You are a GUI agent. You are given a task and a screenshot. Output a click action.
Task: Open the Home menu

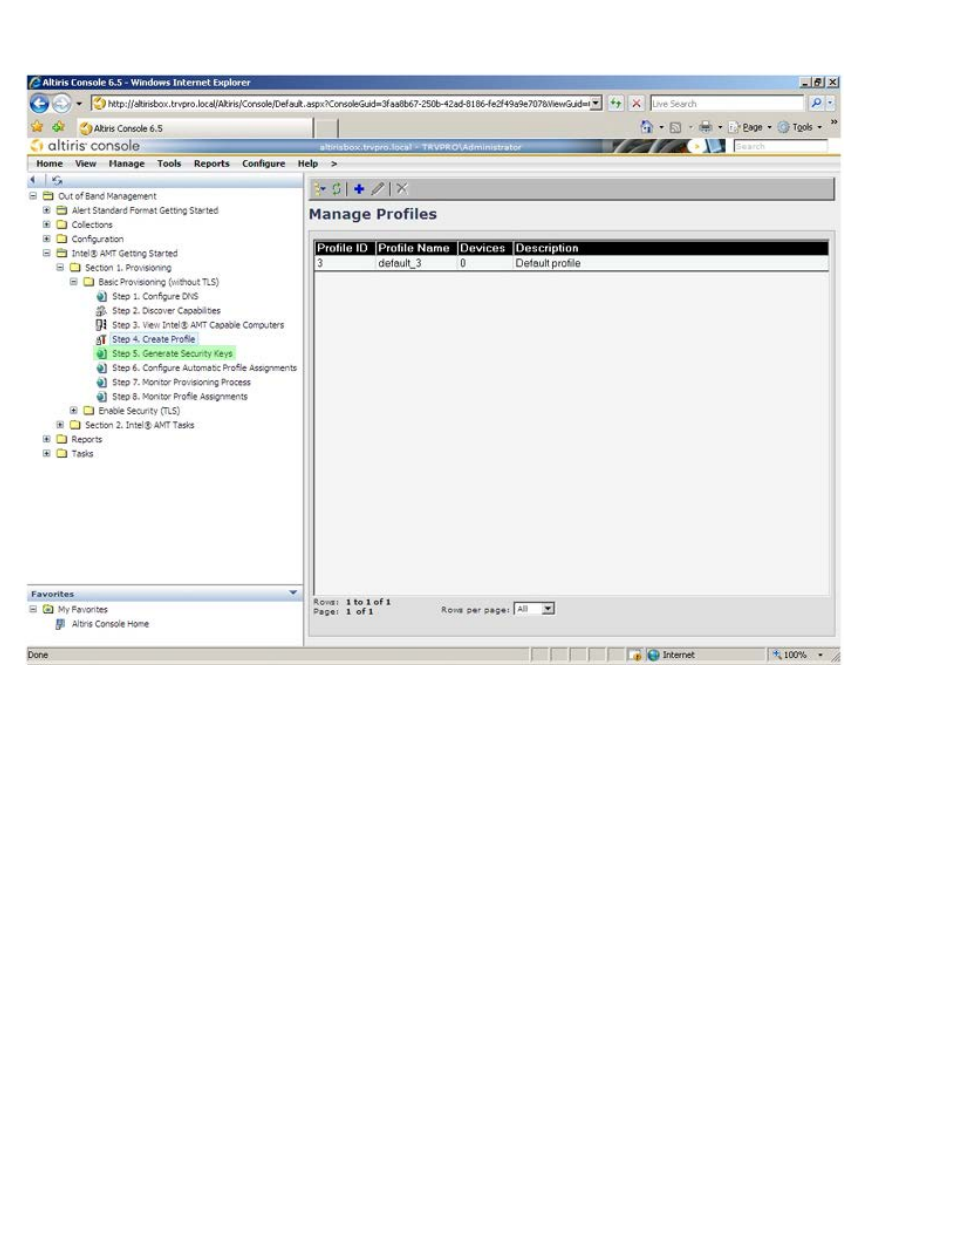point(49,164)
